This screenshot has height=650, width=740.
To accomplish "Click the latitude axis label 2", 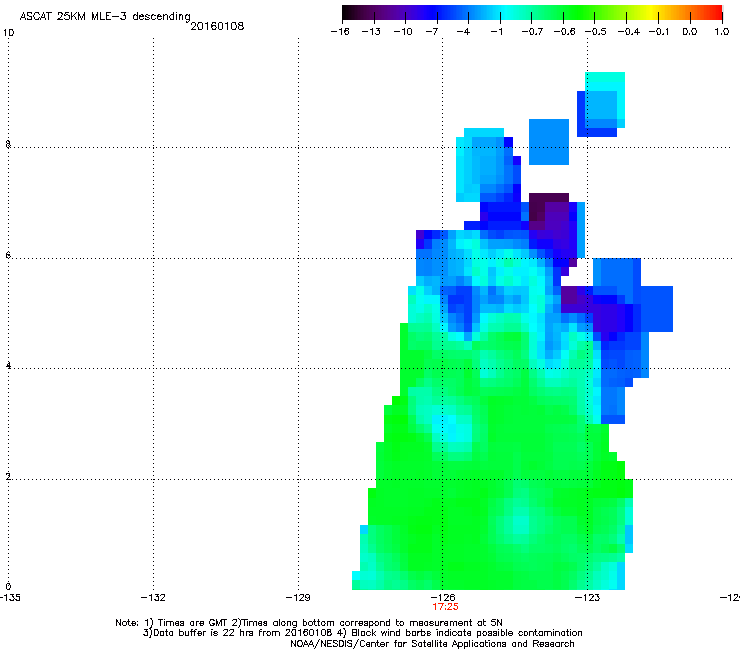I will 8,477.
